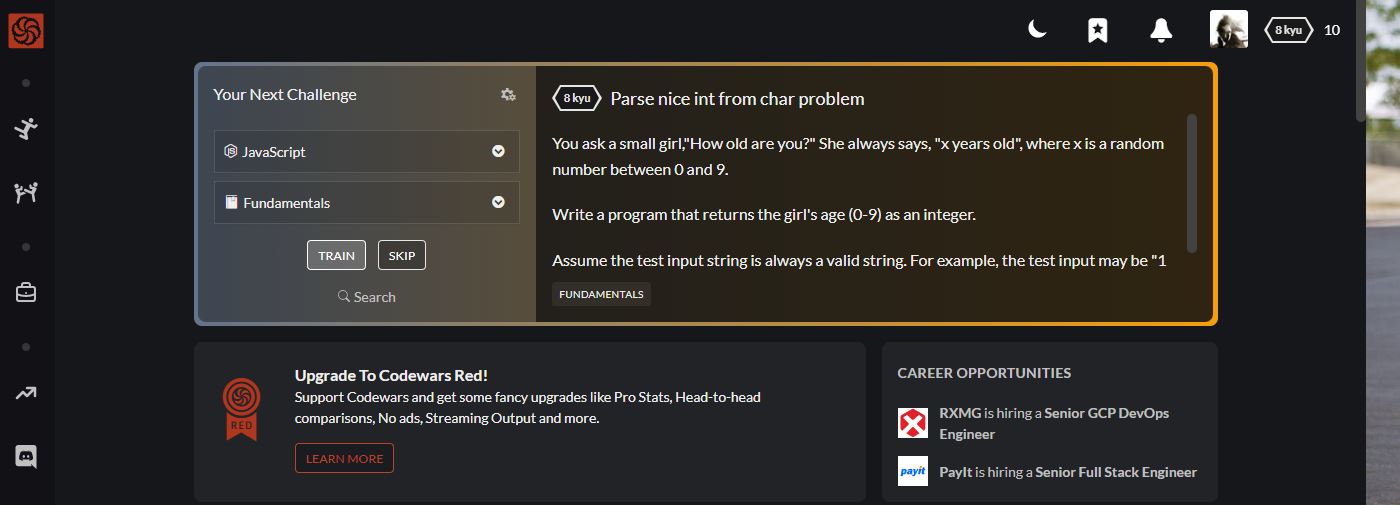The width and height of the screenshot is (1400, 505).
Task: Click the Search link below Train
Action: 367,297
